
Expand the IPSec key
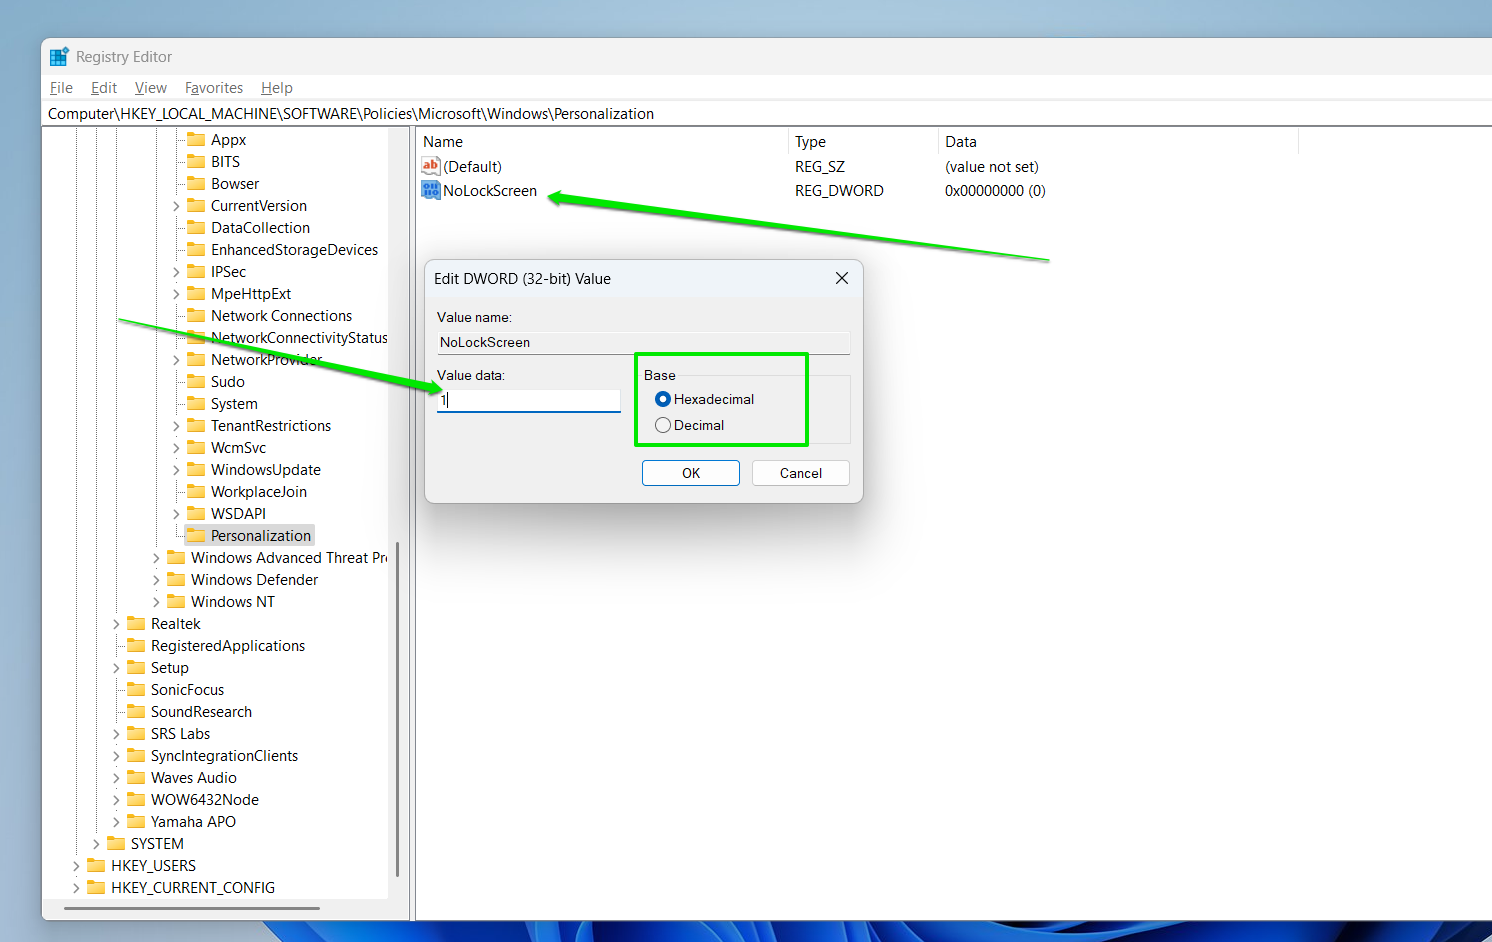tap(176, 272)
